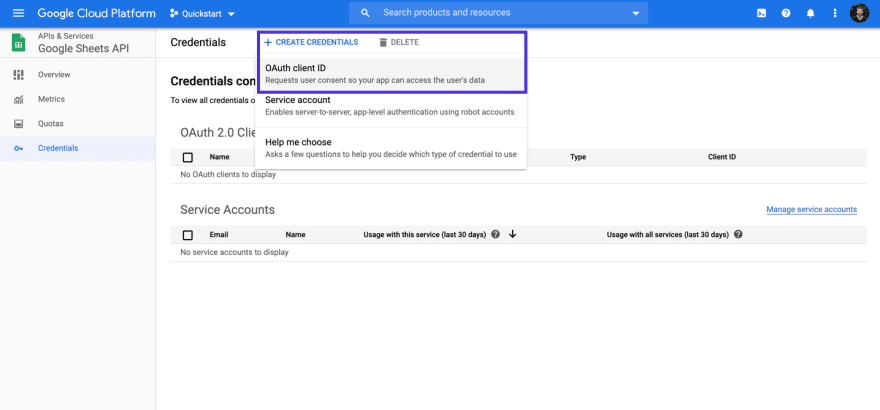This screenshot has width=880, height=410.
Task: Click the Credentials key icon
Action: (19, 149)
